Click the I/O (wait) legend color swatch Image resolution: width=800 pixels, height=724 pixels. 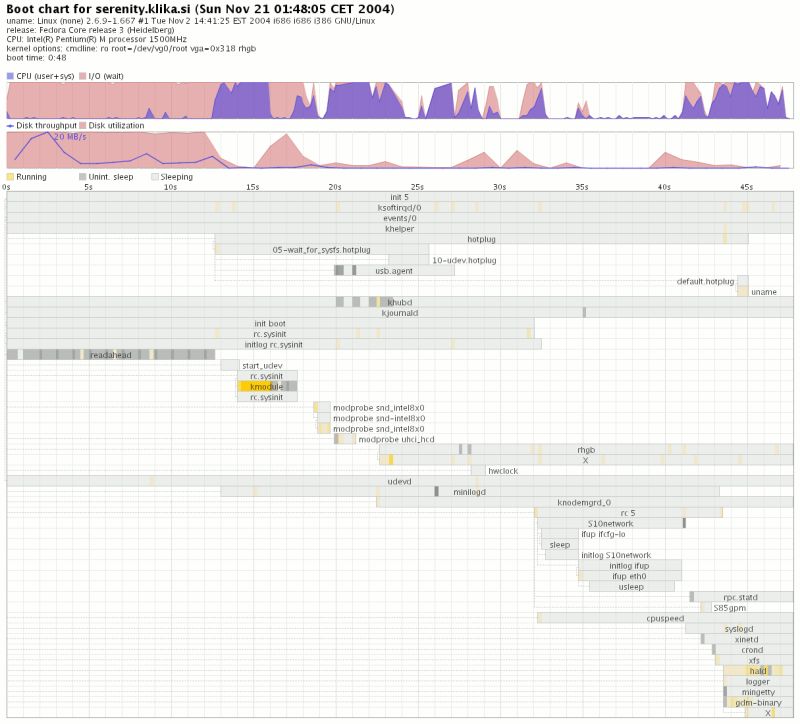point(83,76)
